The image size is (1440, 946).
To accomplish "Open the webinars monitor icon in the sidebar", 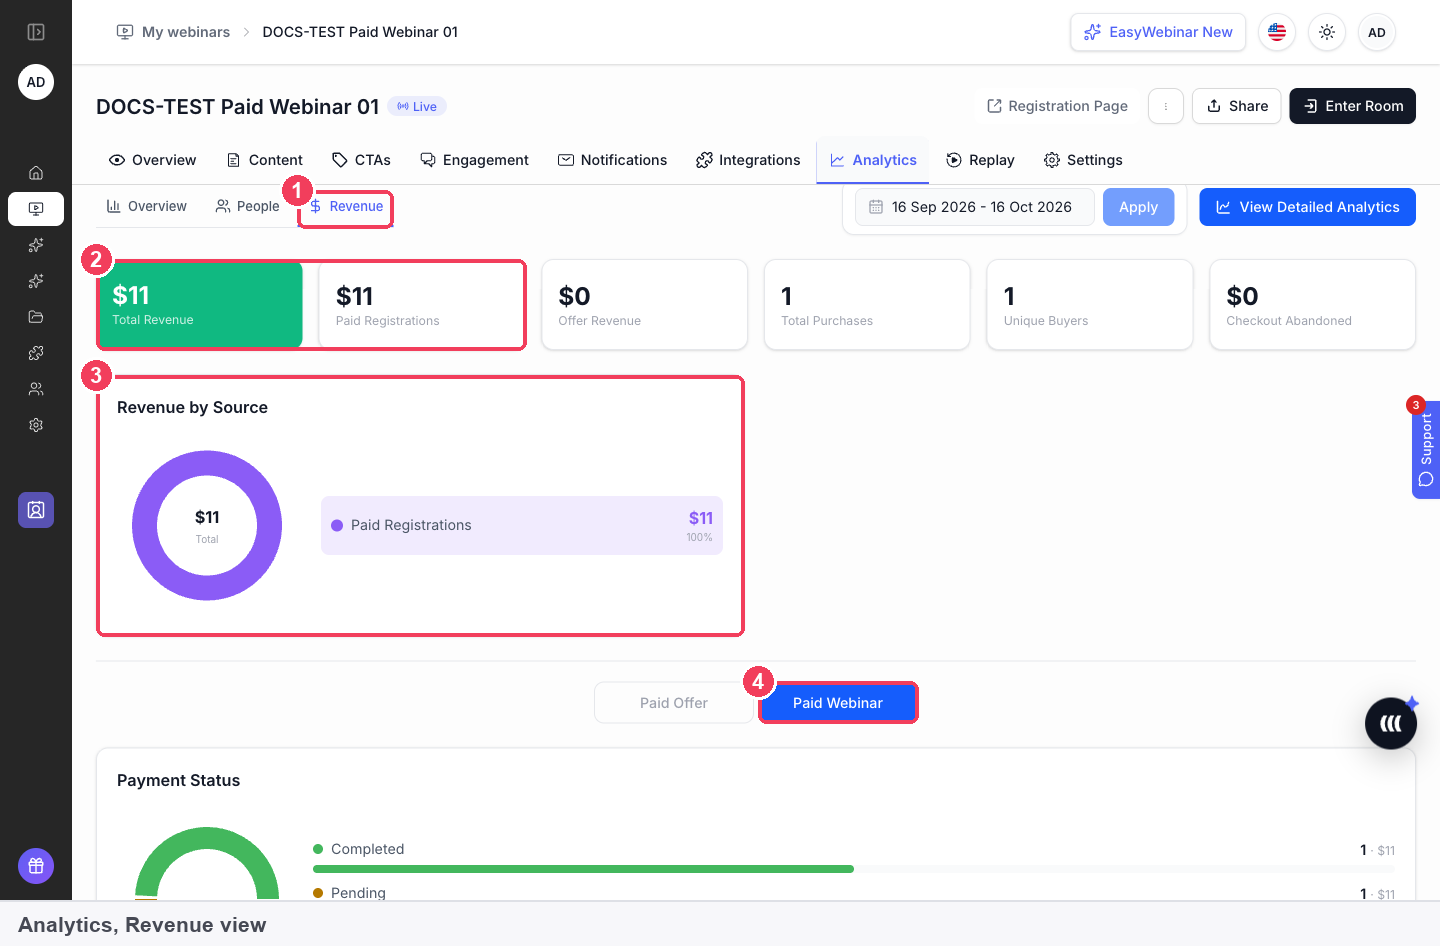I will [36, 209].
